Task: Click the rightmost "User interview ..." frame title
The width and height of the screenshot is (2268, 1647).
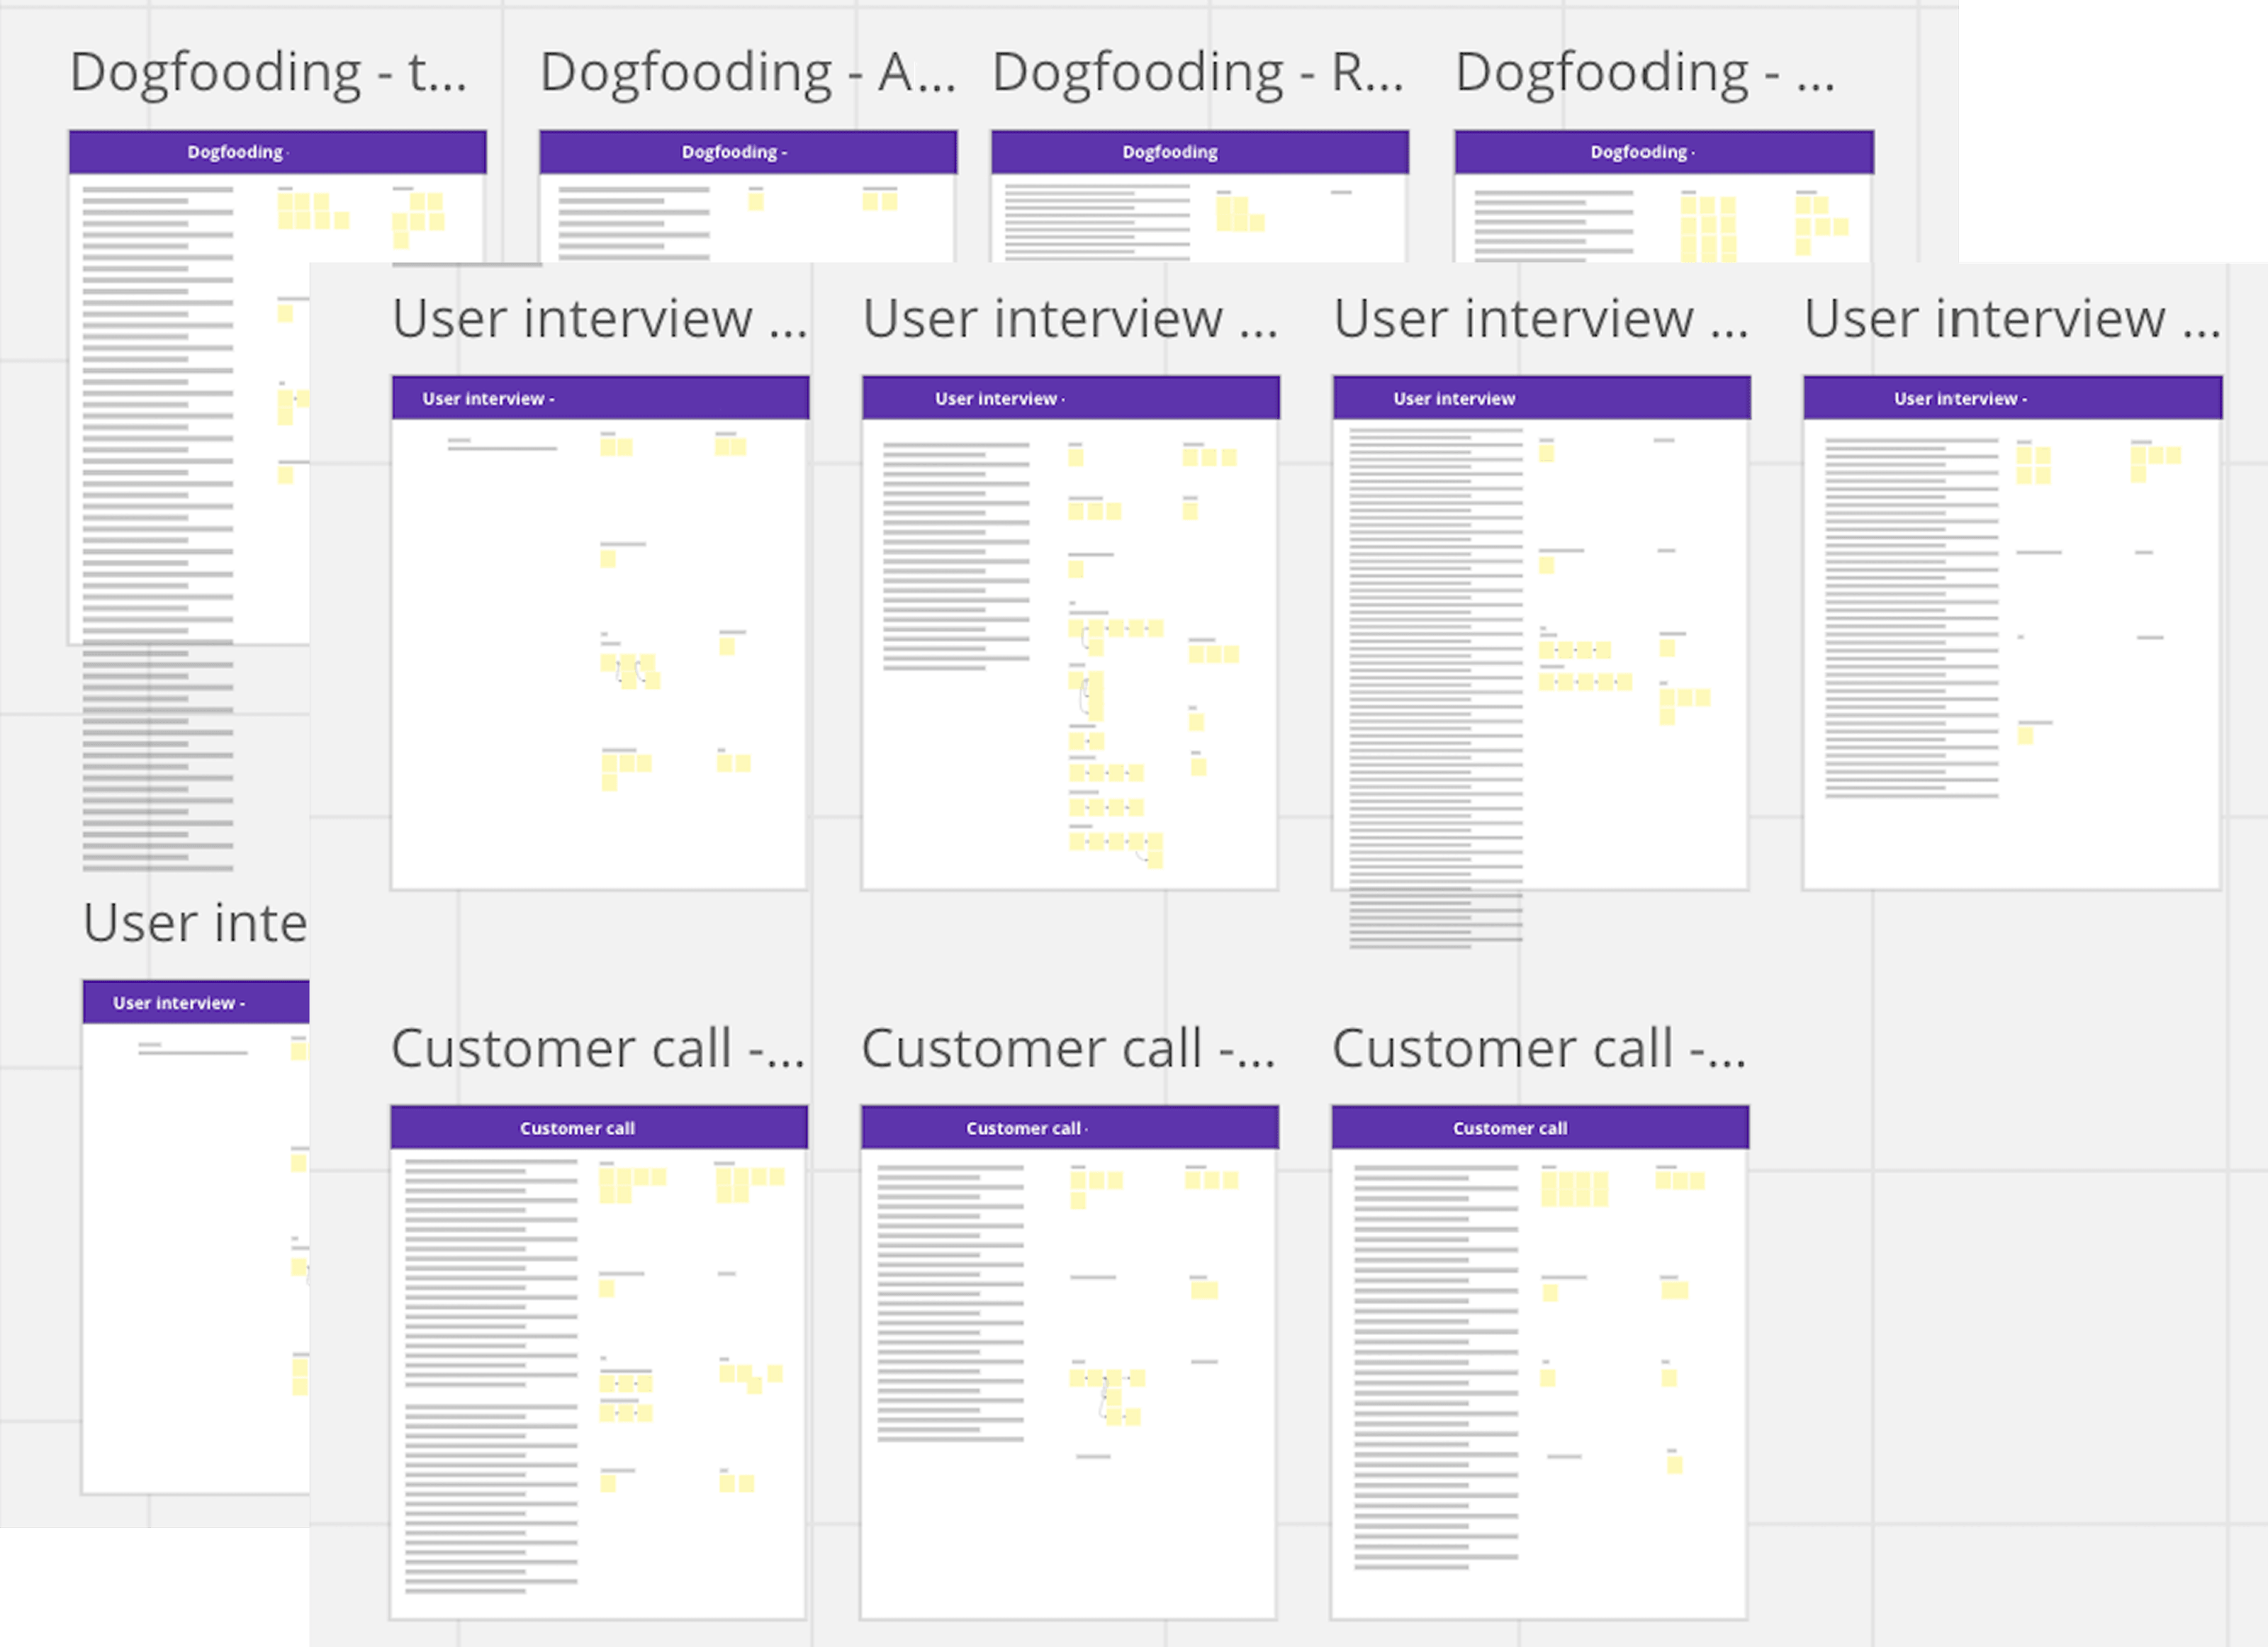Action: point(2012,319)
